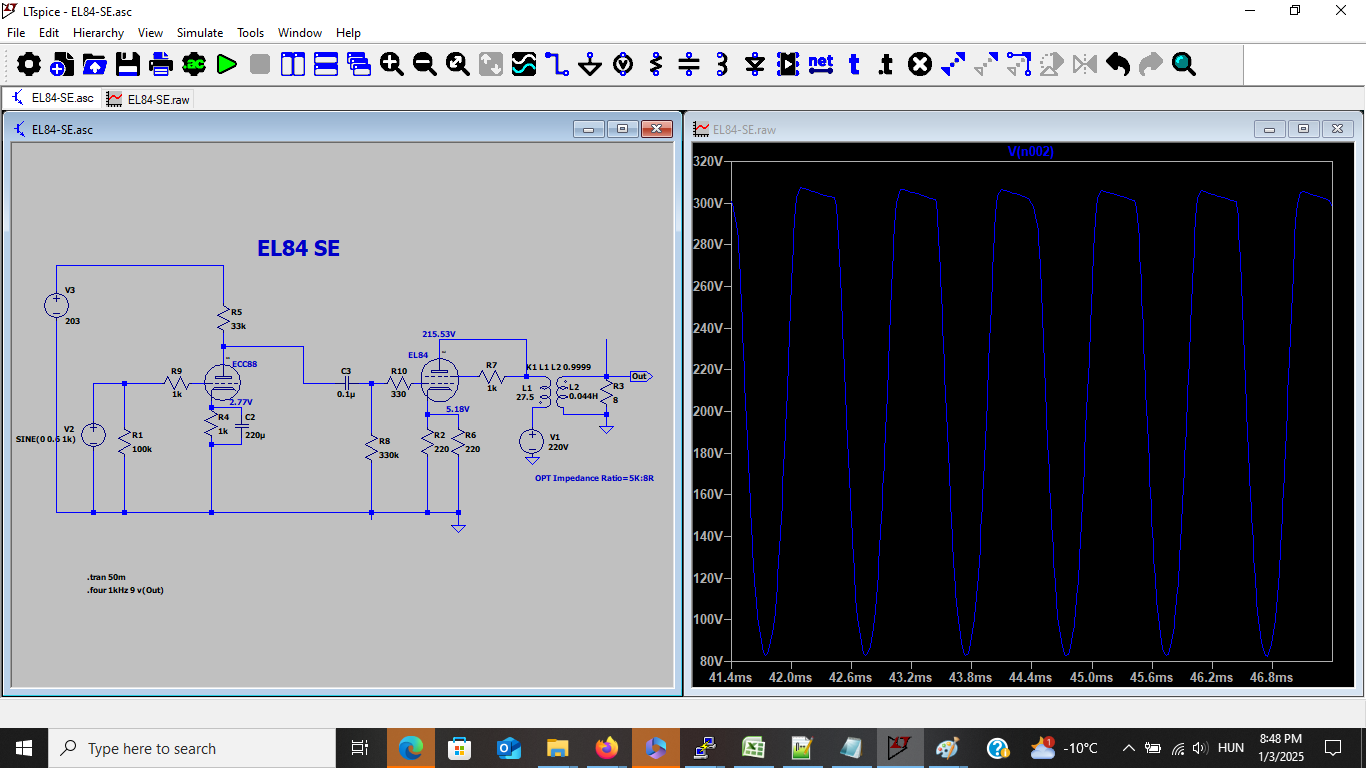
Task: Select the Draw Wire tool
Action: 557,64
